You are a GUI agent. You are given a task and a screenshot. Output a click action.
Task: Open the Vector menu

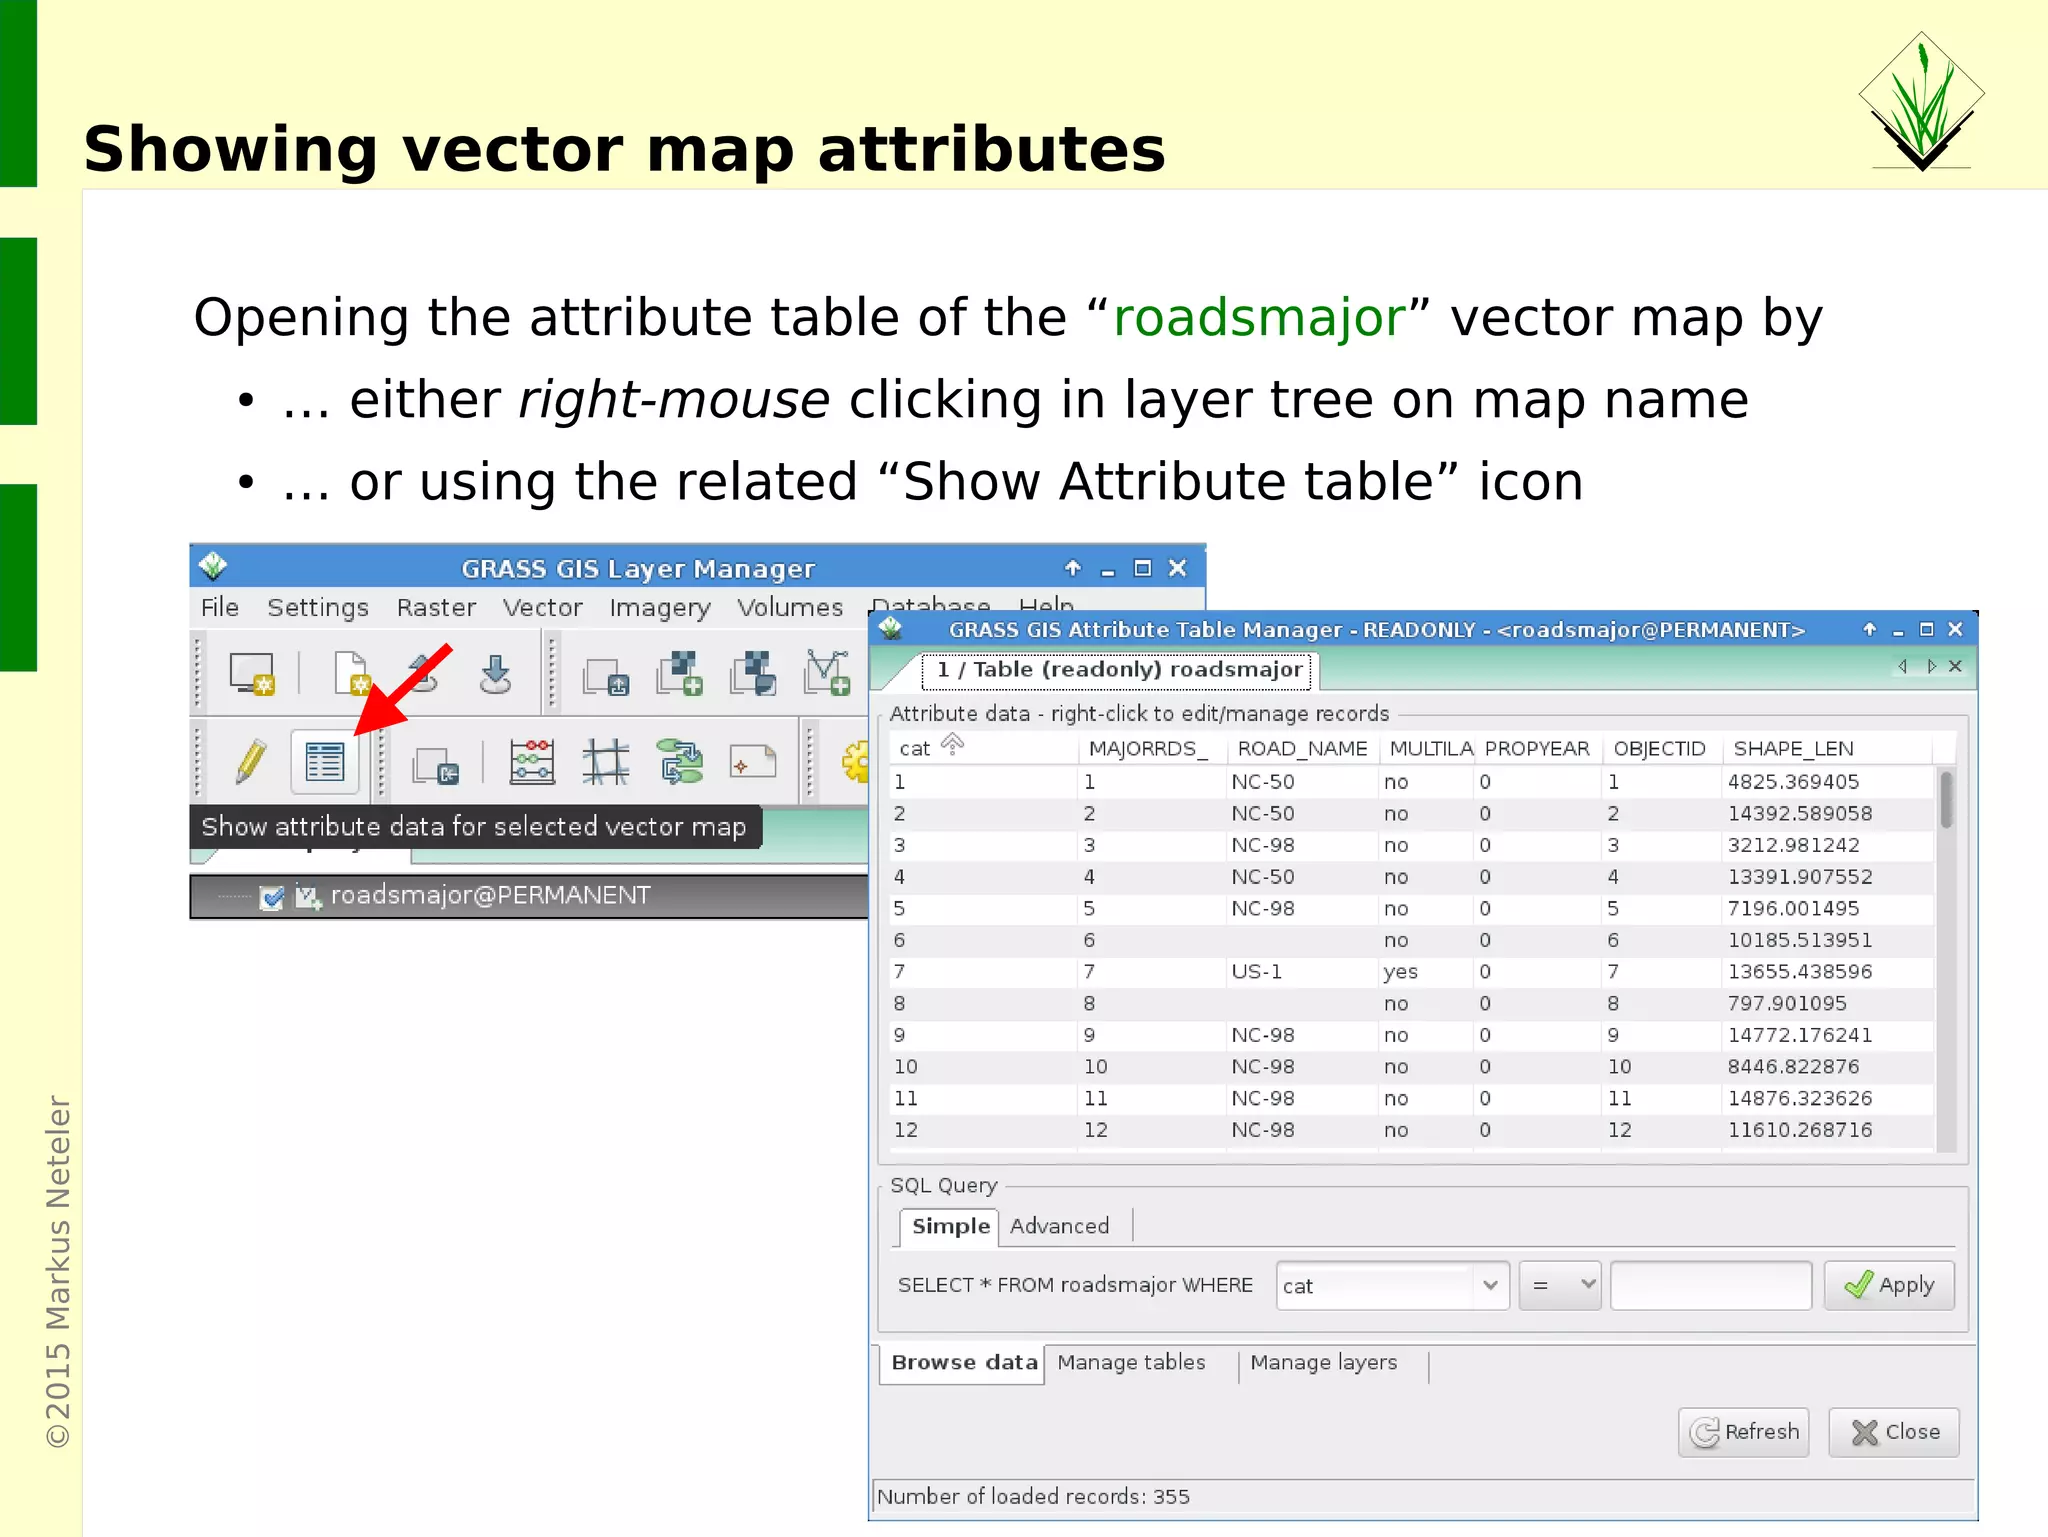click(542, 607)
